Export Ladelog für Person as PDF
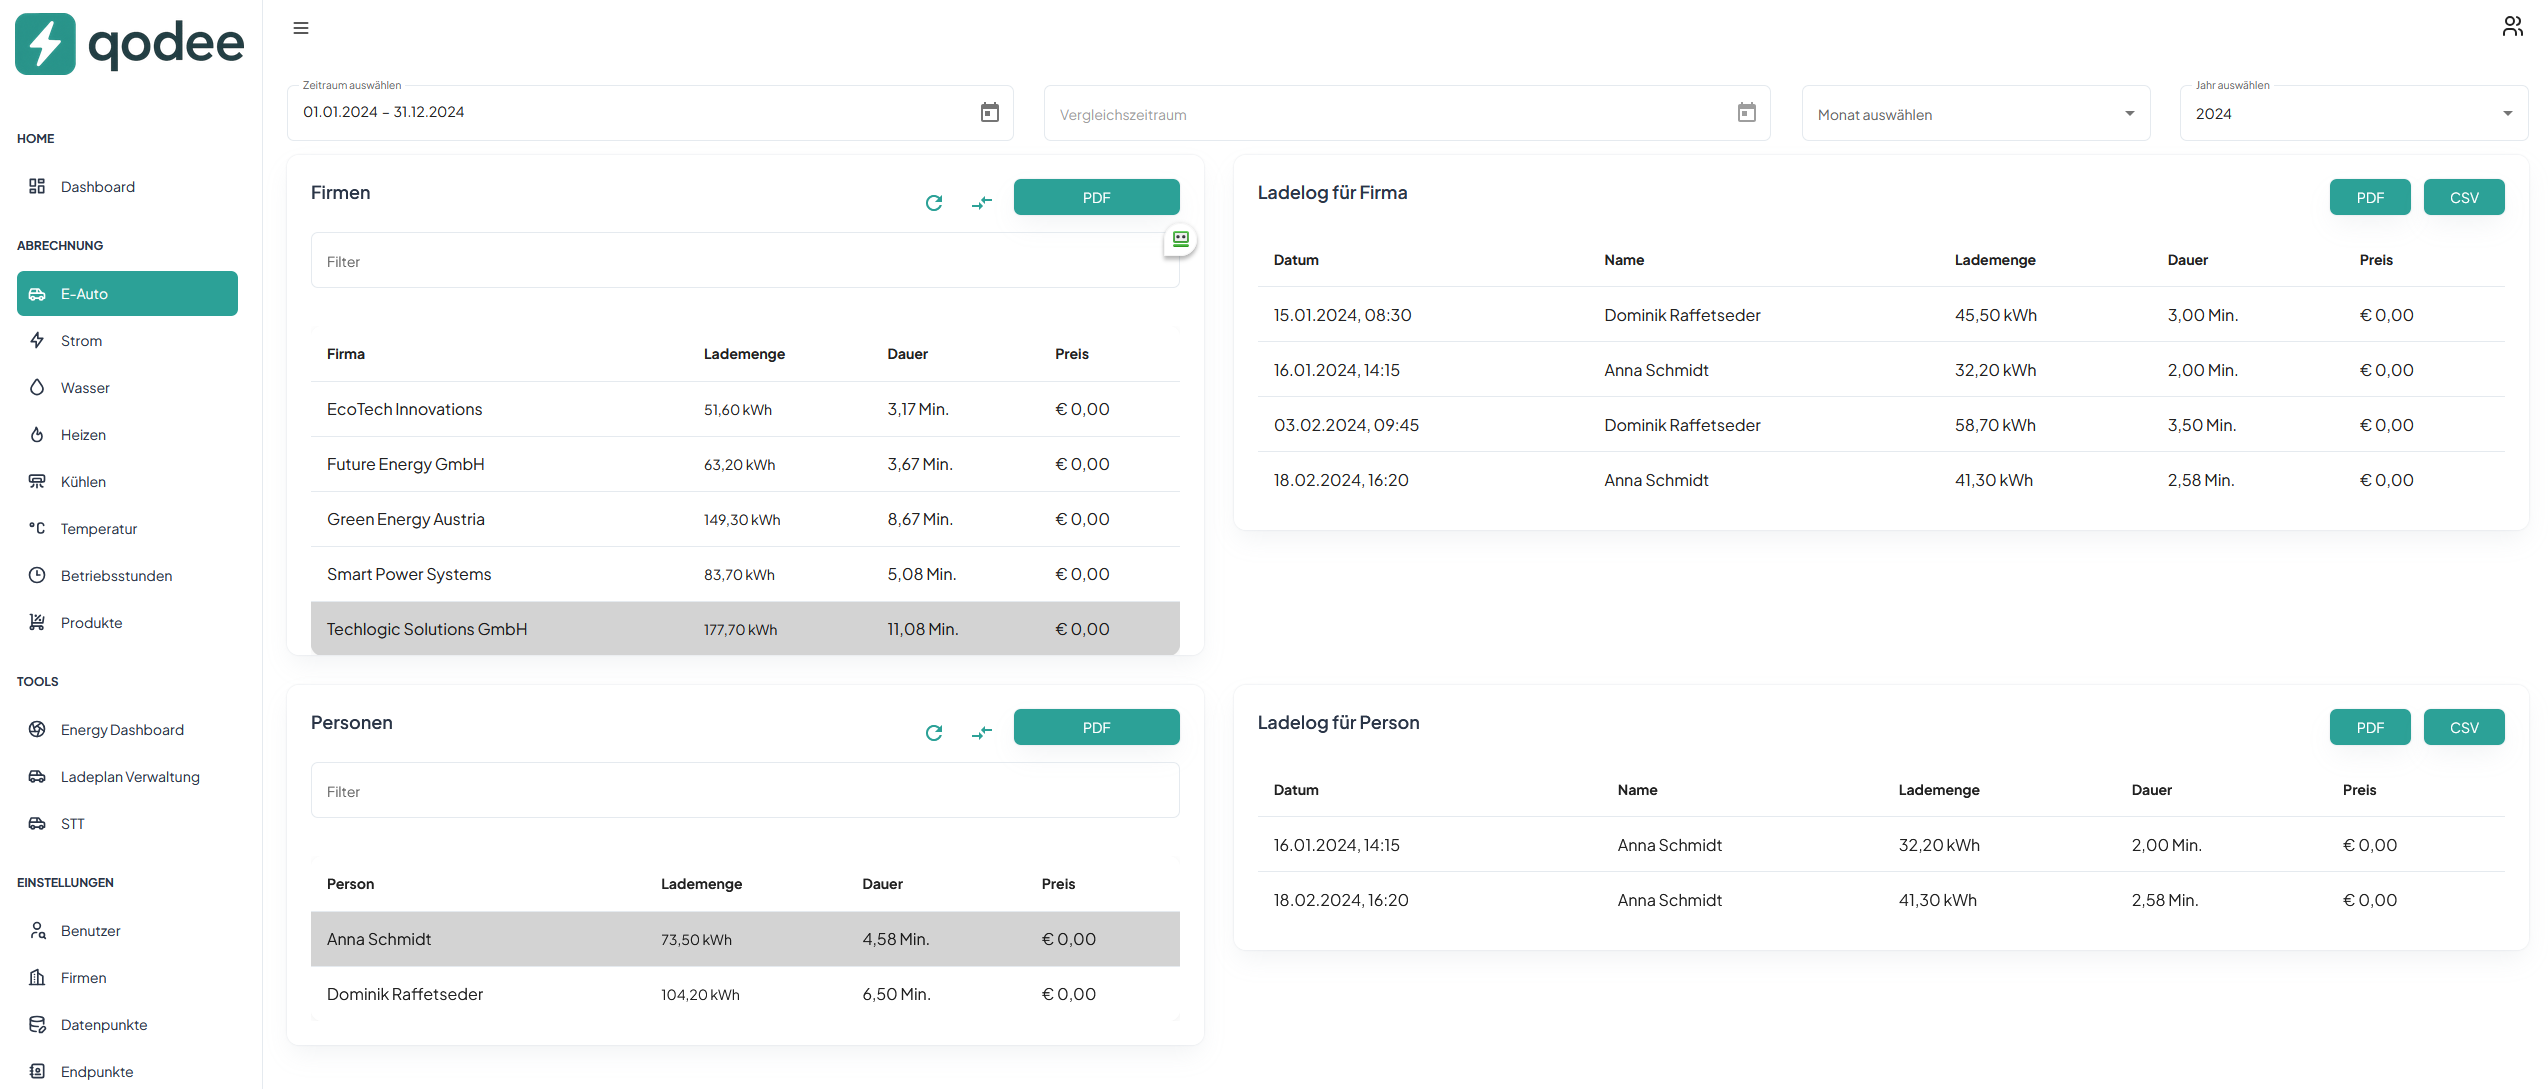Viewport: 2548px width, 1089px height. click(x=2369, y=728)
